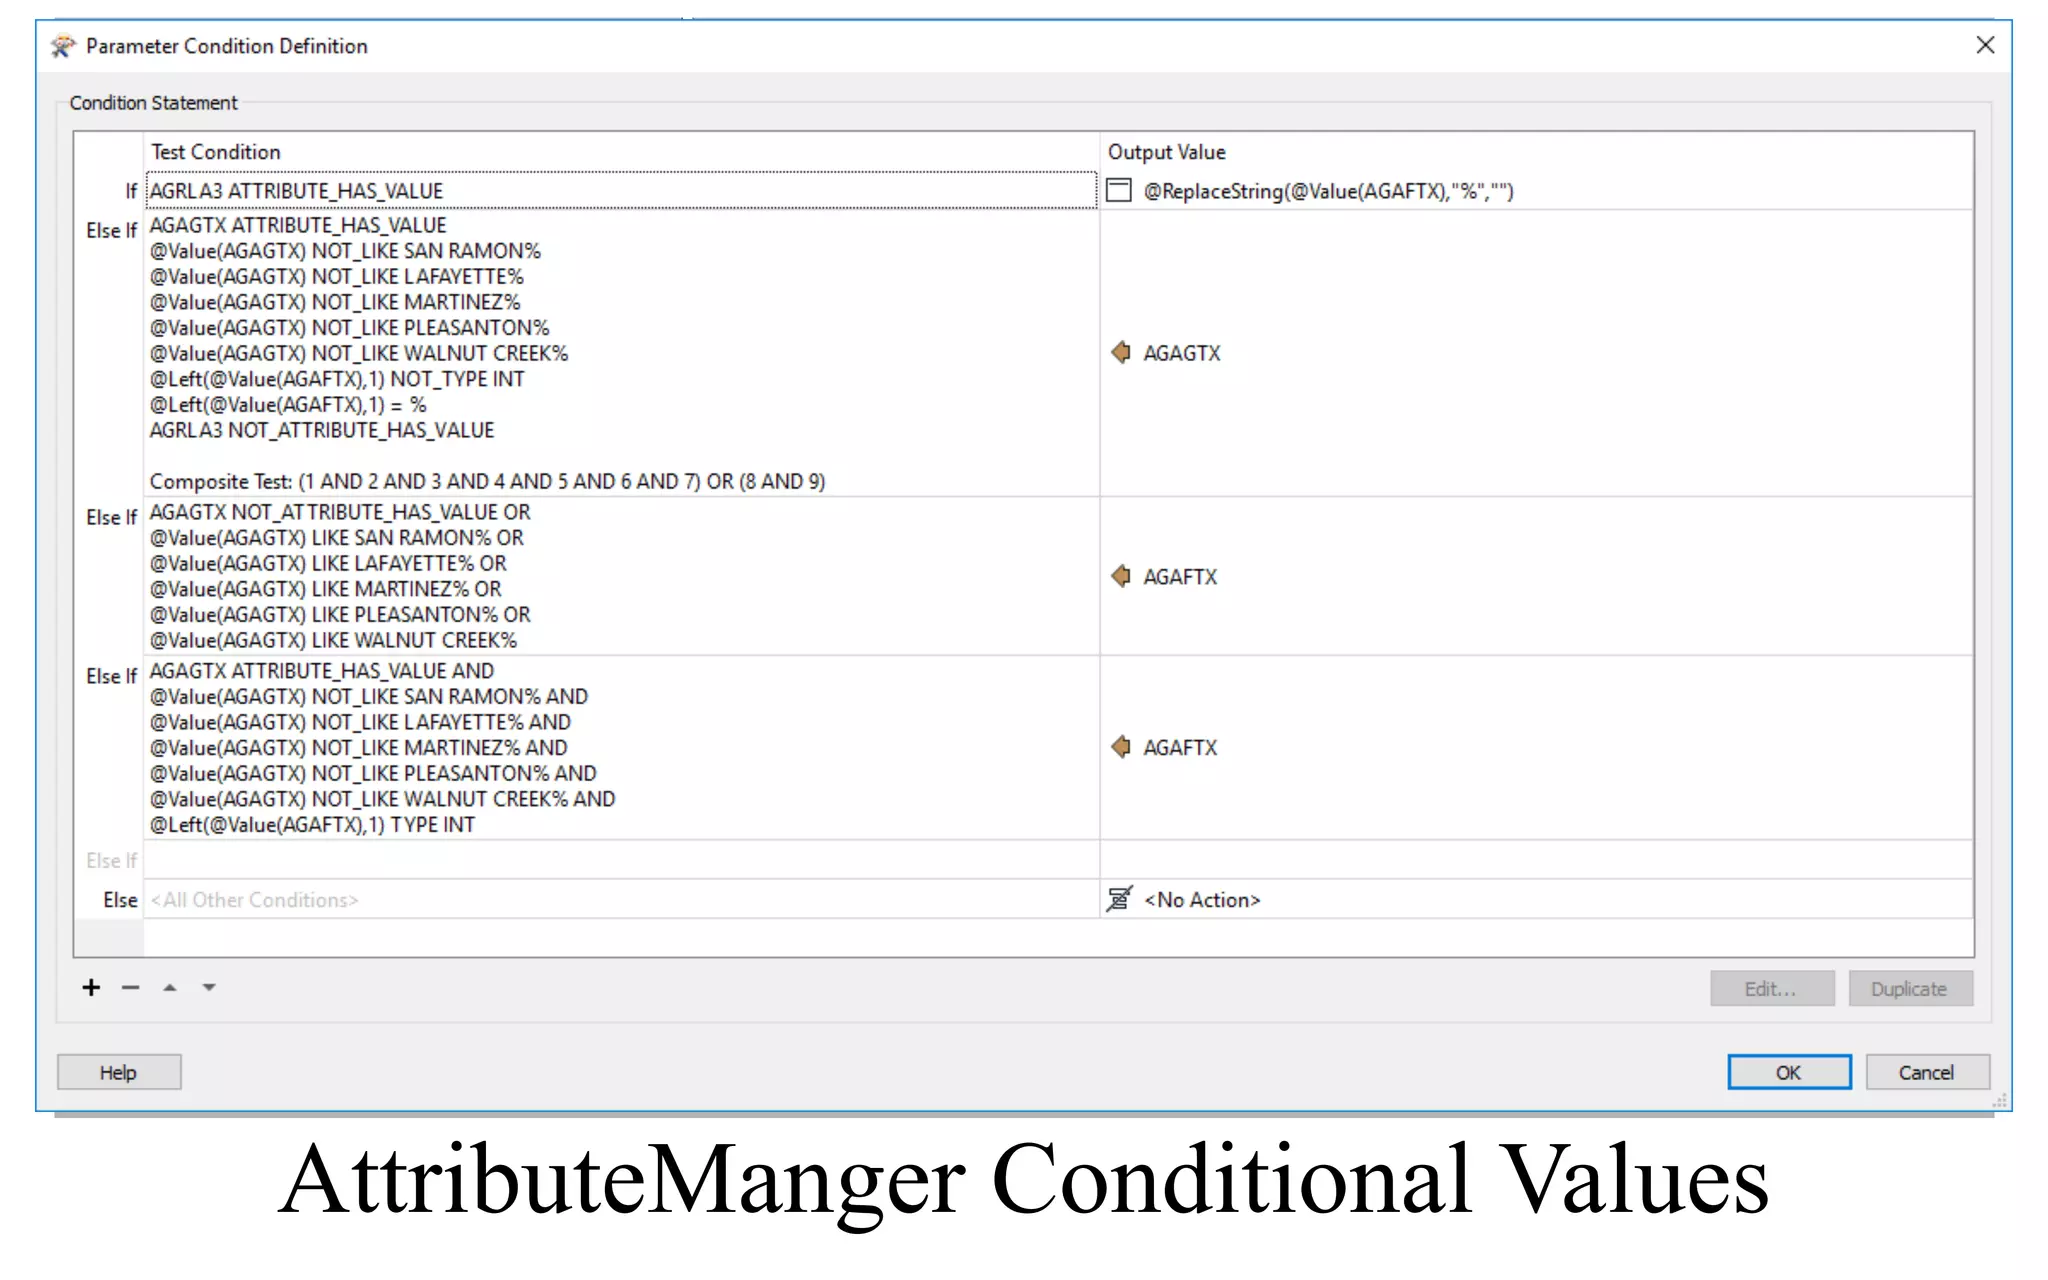Click the Output Value column header
Screen dimensions: 2048x1280
pyautogui.click(x=1537, y=152)
